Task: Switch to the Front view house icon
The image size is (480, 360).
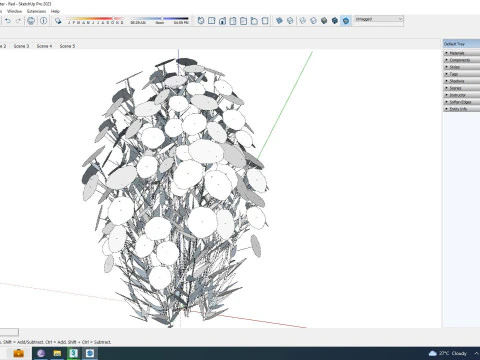Action: 222,21
